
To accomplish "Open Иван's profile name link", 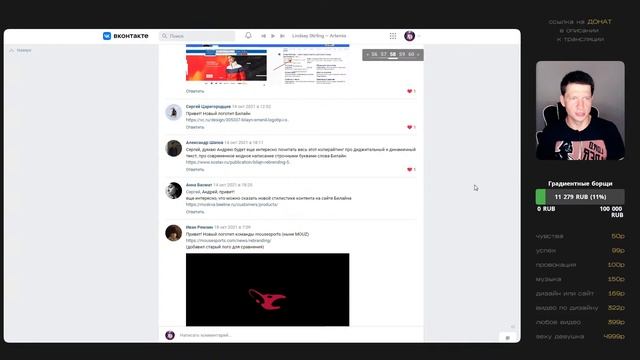I will click(x=199, y=227).
